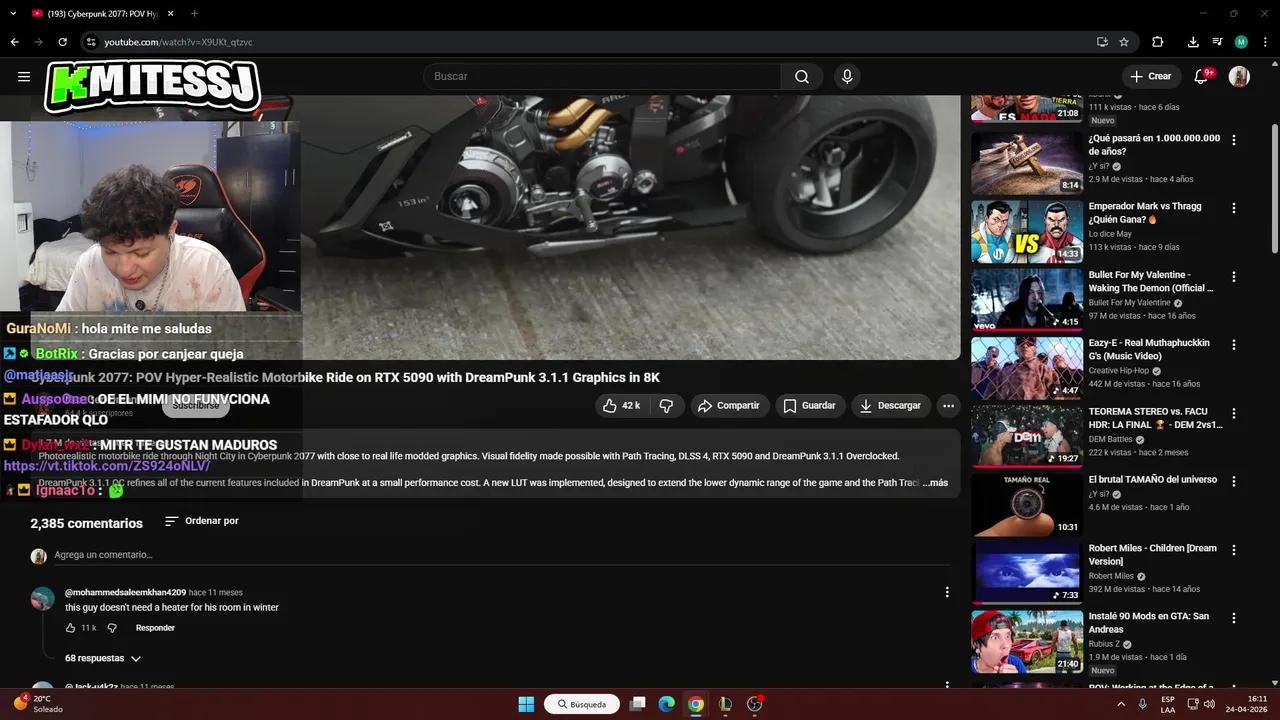Open 'TEOREMA STEREO vs. FACU' thumbnail
1280x720 pixels.
(1027, 436)
